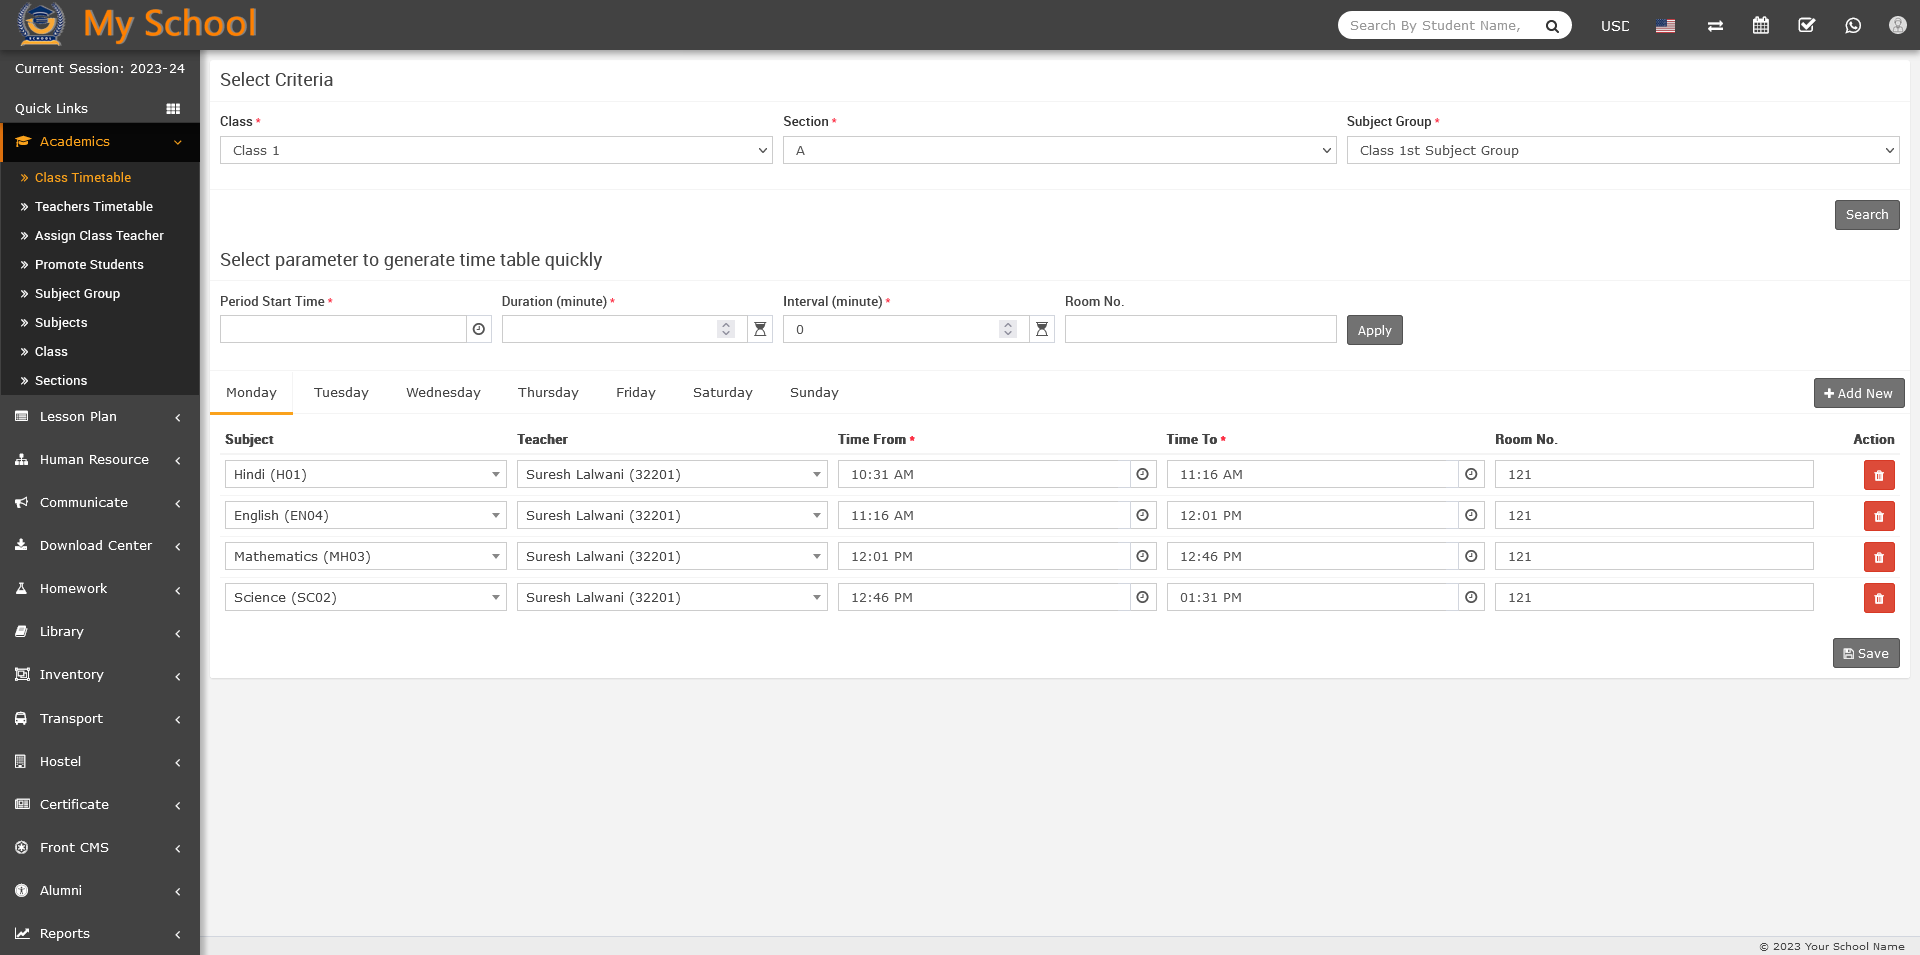Open clock picker for Period Start Time
The image size is (1920, 955).
(x=479, y=329)
